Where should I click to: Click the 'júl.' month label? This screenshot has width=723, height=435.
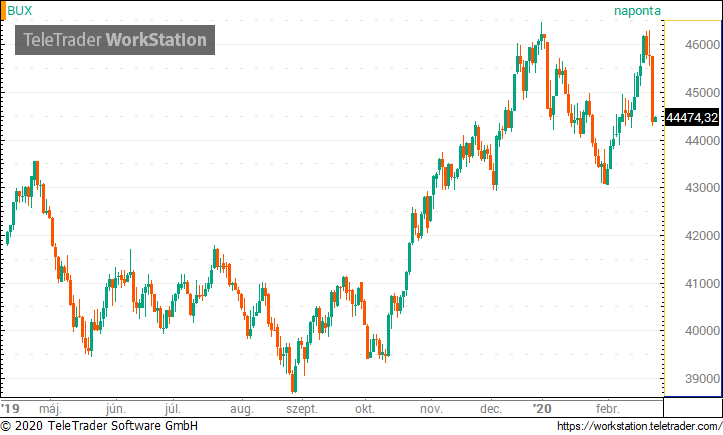(173, 409)
